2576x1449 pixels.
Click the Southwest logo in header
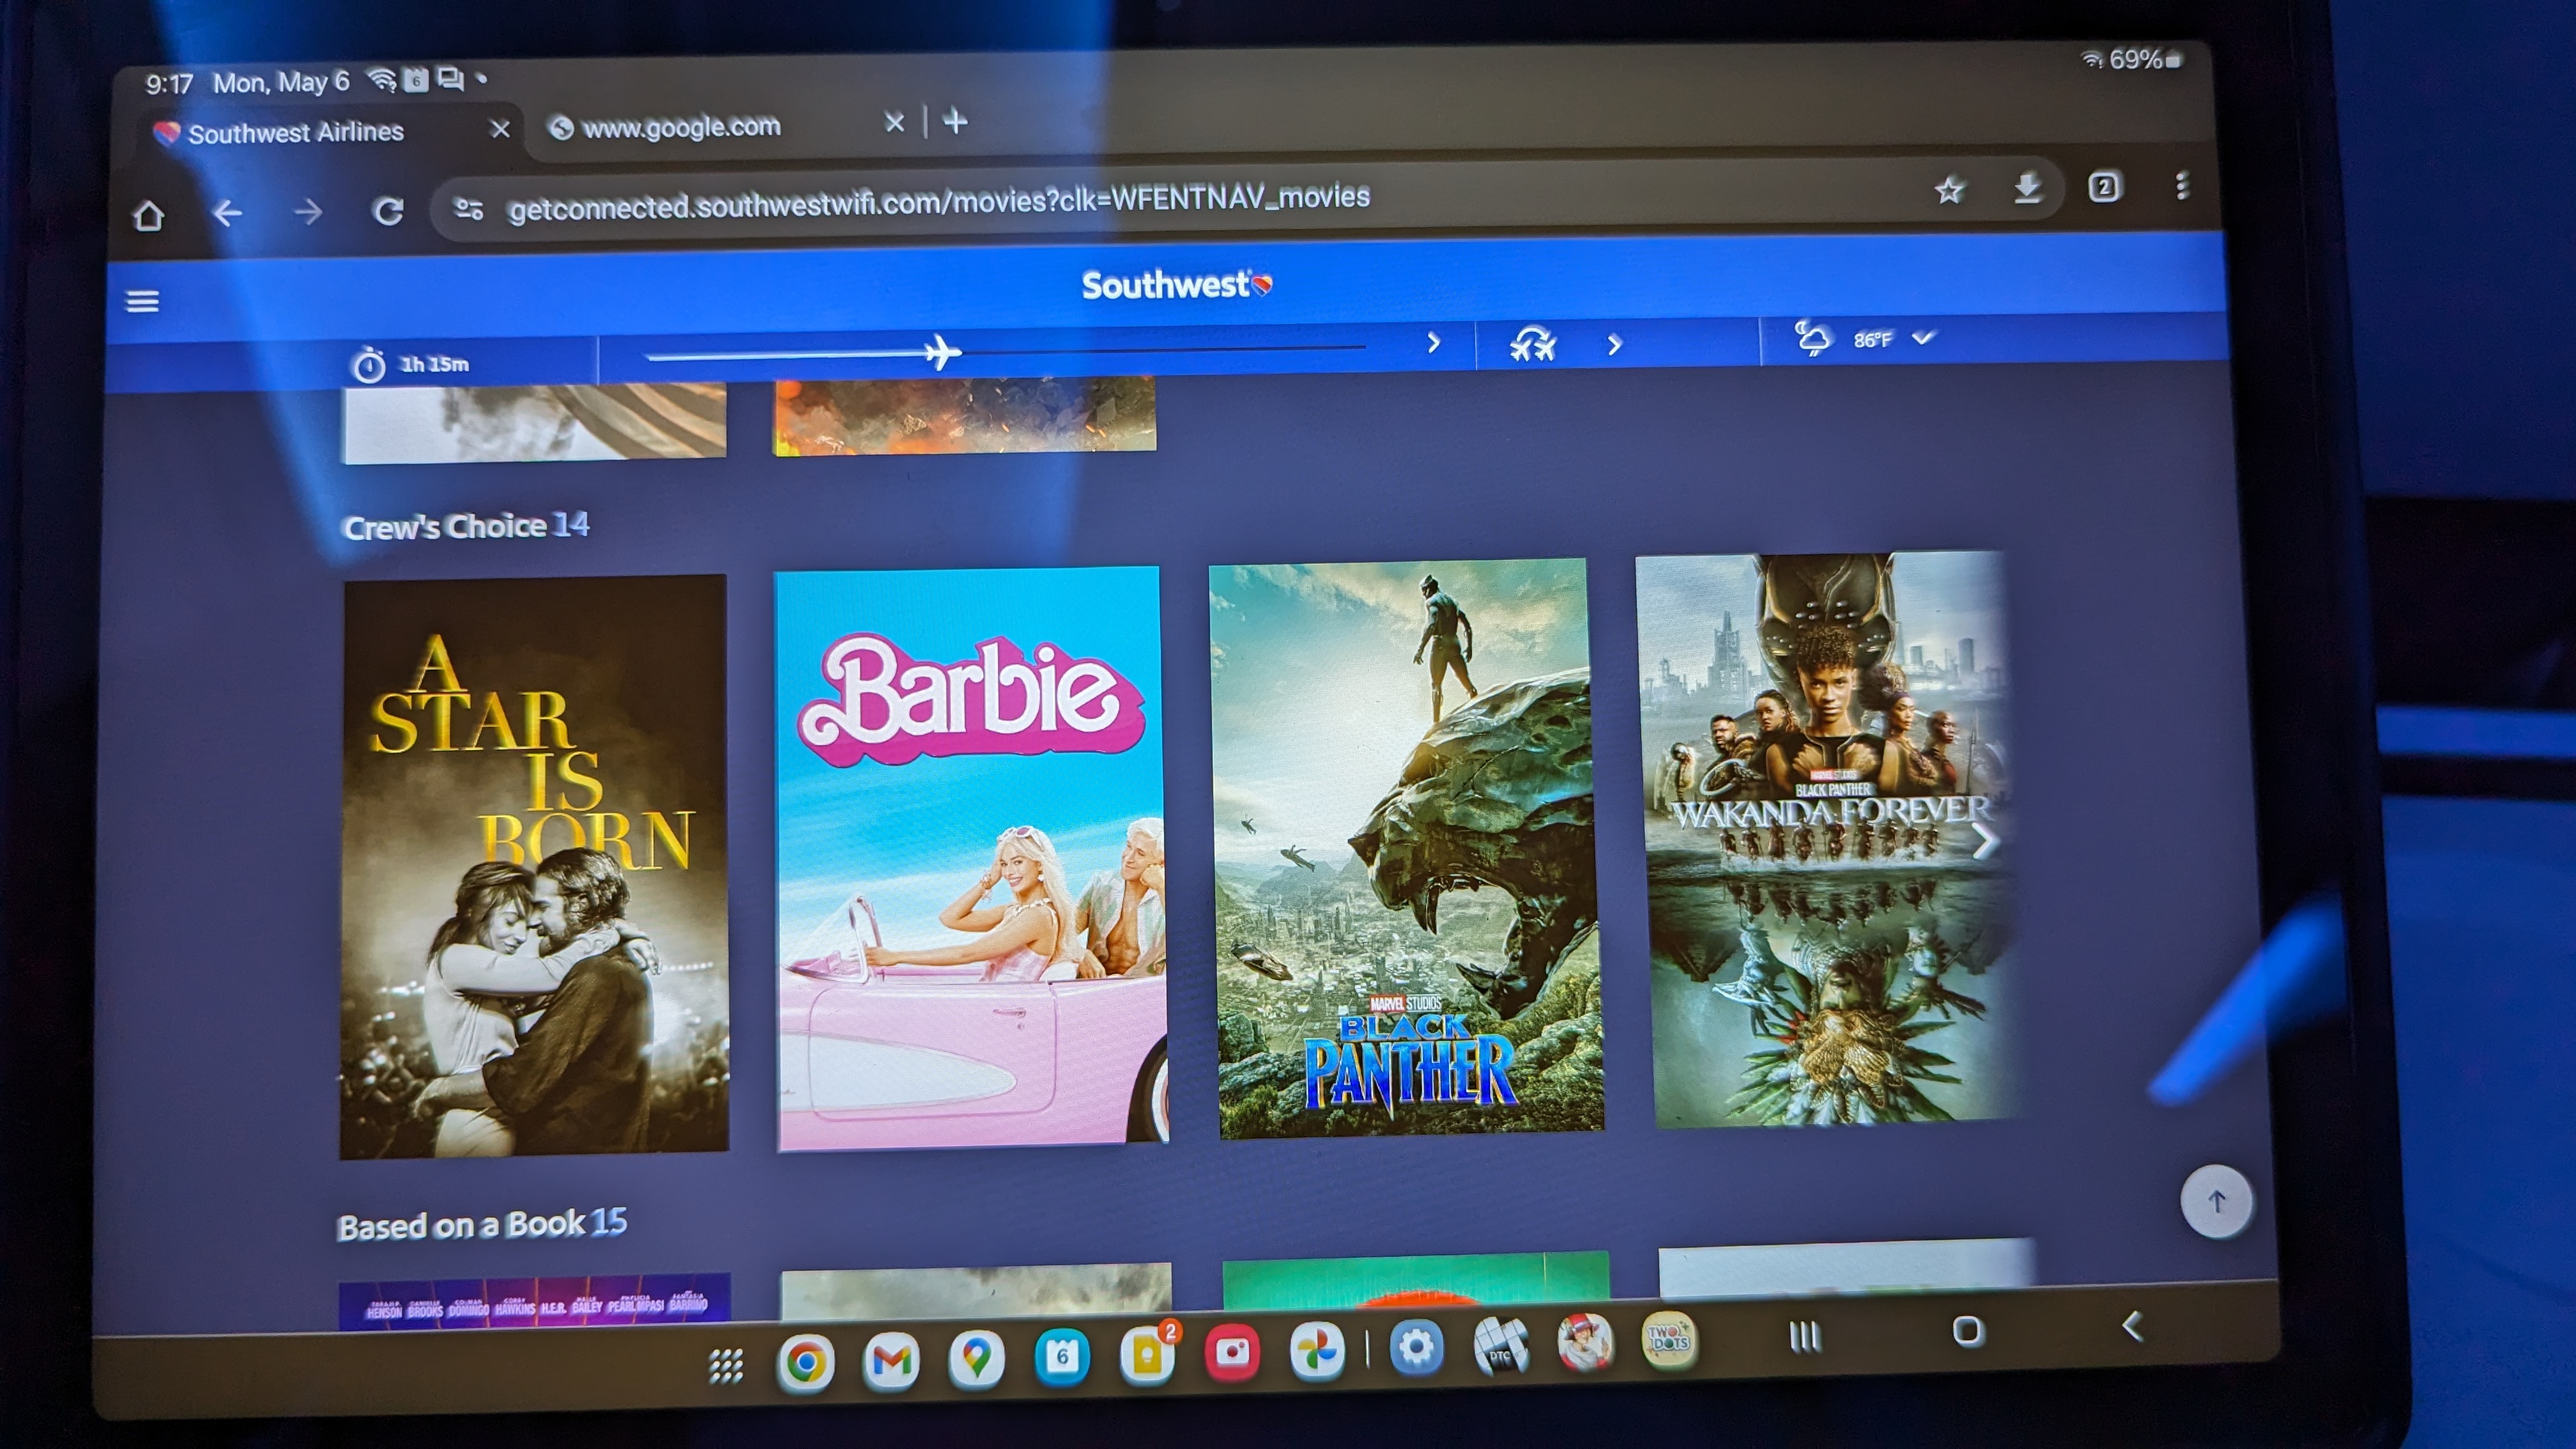pos(1176,285)
